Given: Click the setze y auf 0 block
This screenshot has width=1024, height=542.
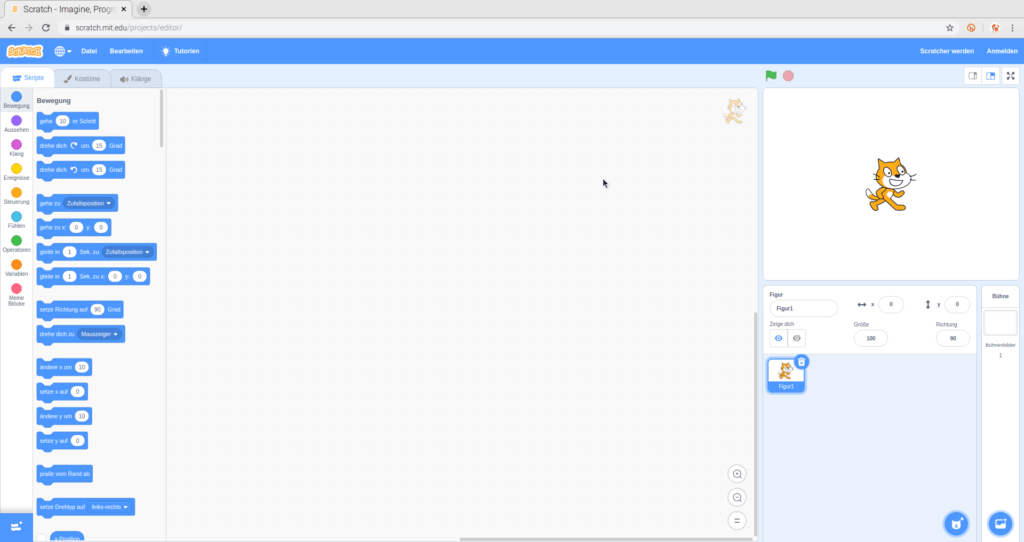Looking at the screenshot, I should [62, 441].
